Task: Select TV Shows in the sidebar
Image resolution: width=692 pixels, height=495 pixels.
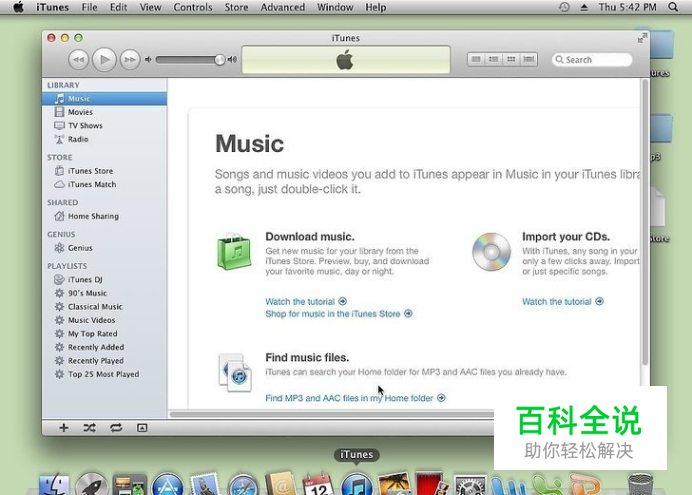Action: [x=105, y=125]
